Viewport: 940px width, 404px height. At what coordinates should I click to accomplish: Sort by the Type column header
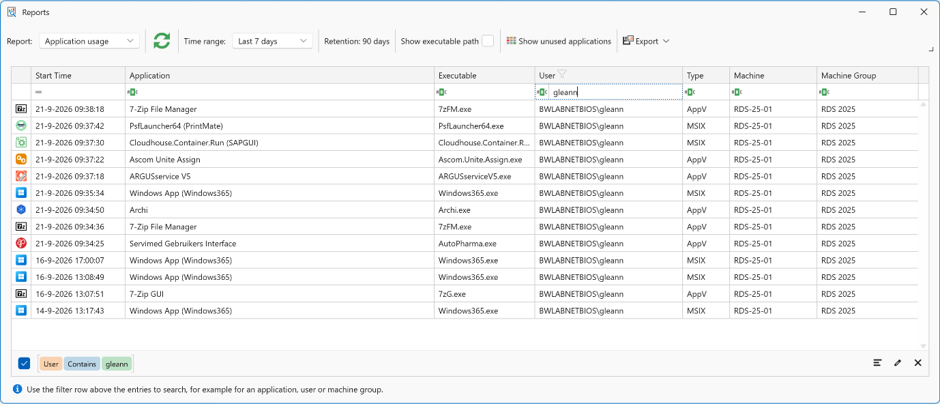706,76
